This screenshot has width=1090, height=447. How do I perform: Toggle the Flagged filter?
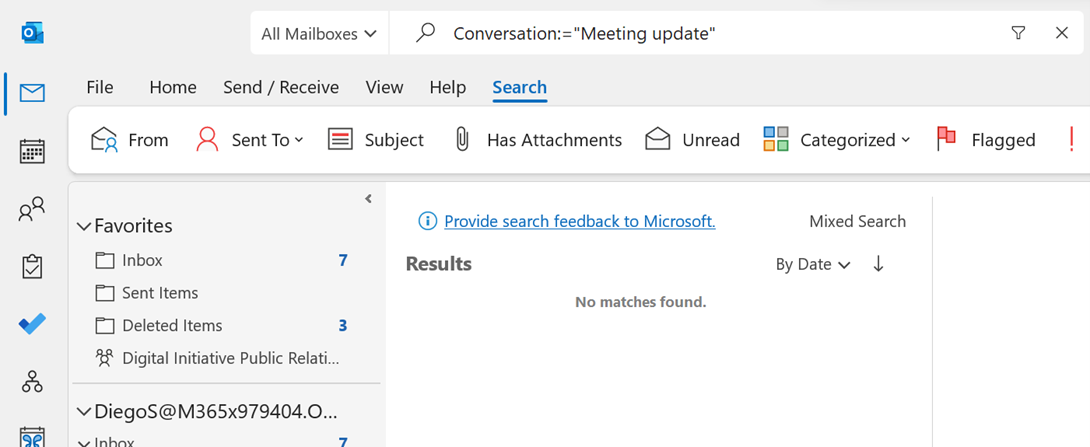point(986,140)
